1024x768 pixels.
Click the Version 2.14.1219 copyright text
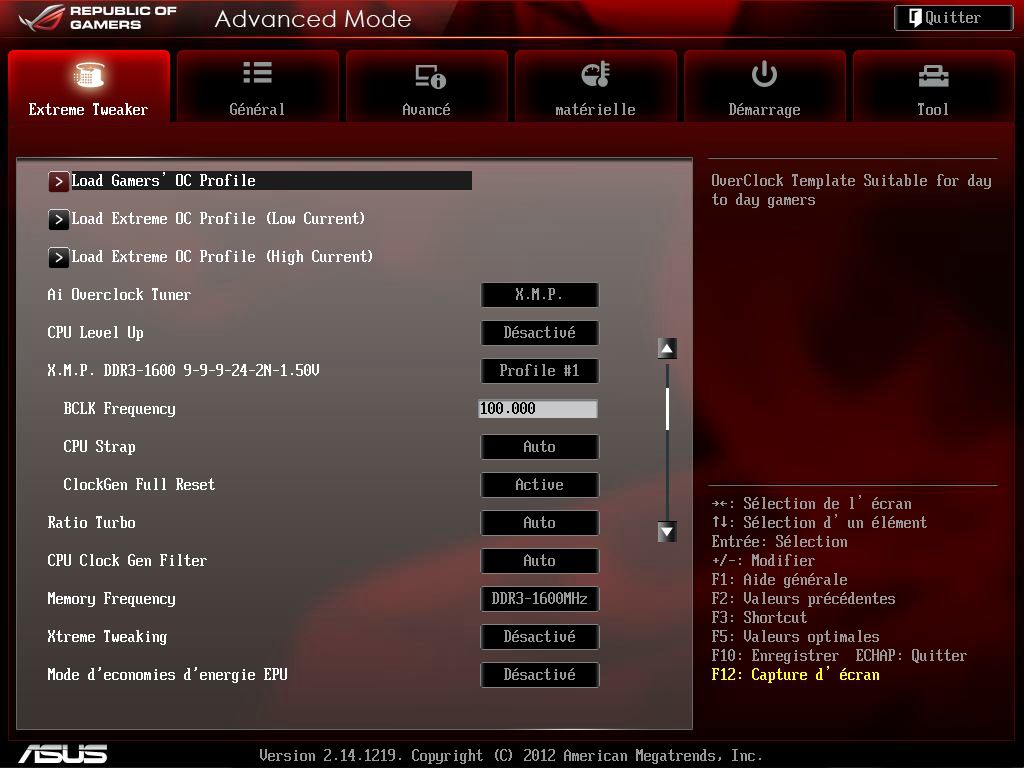tap(511, 756)
